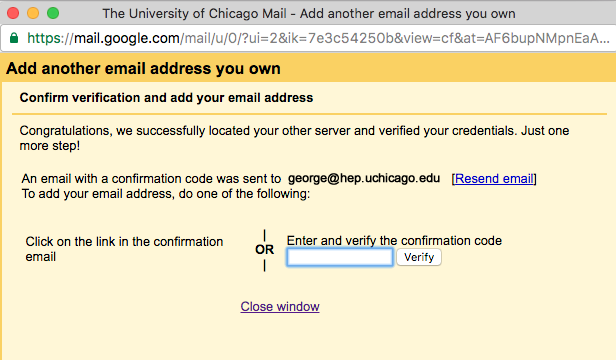Click the yellow minimize window button

coord(33,13)
